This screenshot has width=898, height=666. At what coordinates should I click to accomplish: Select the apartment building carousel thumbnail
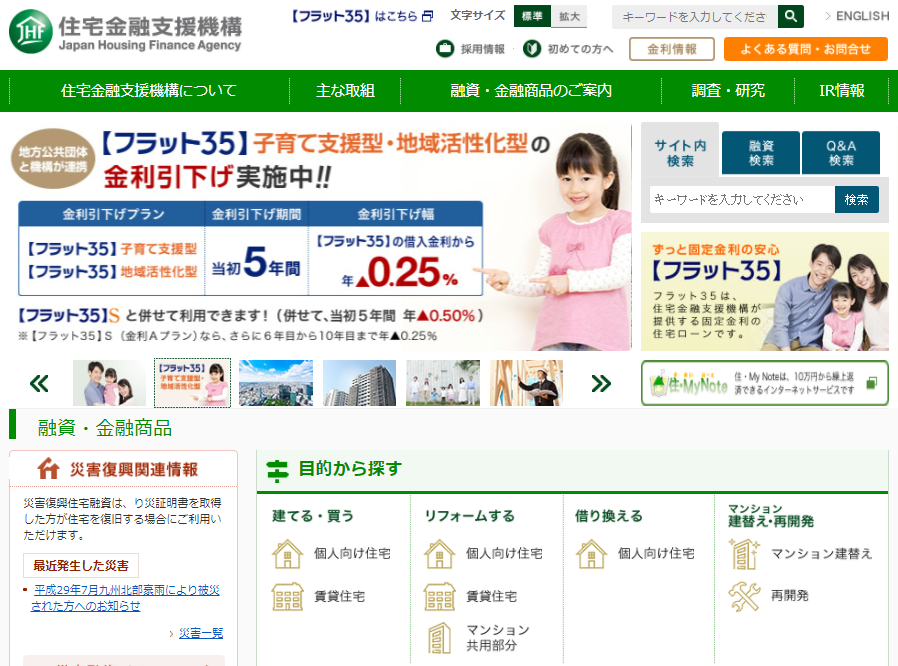pos(359,383)
